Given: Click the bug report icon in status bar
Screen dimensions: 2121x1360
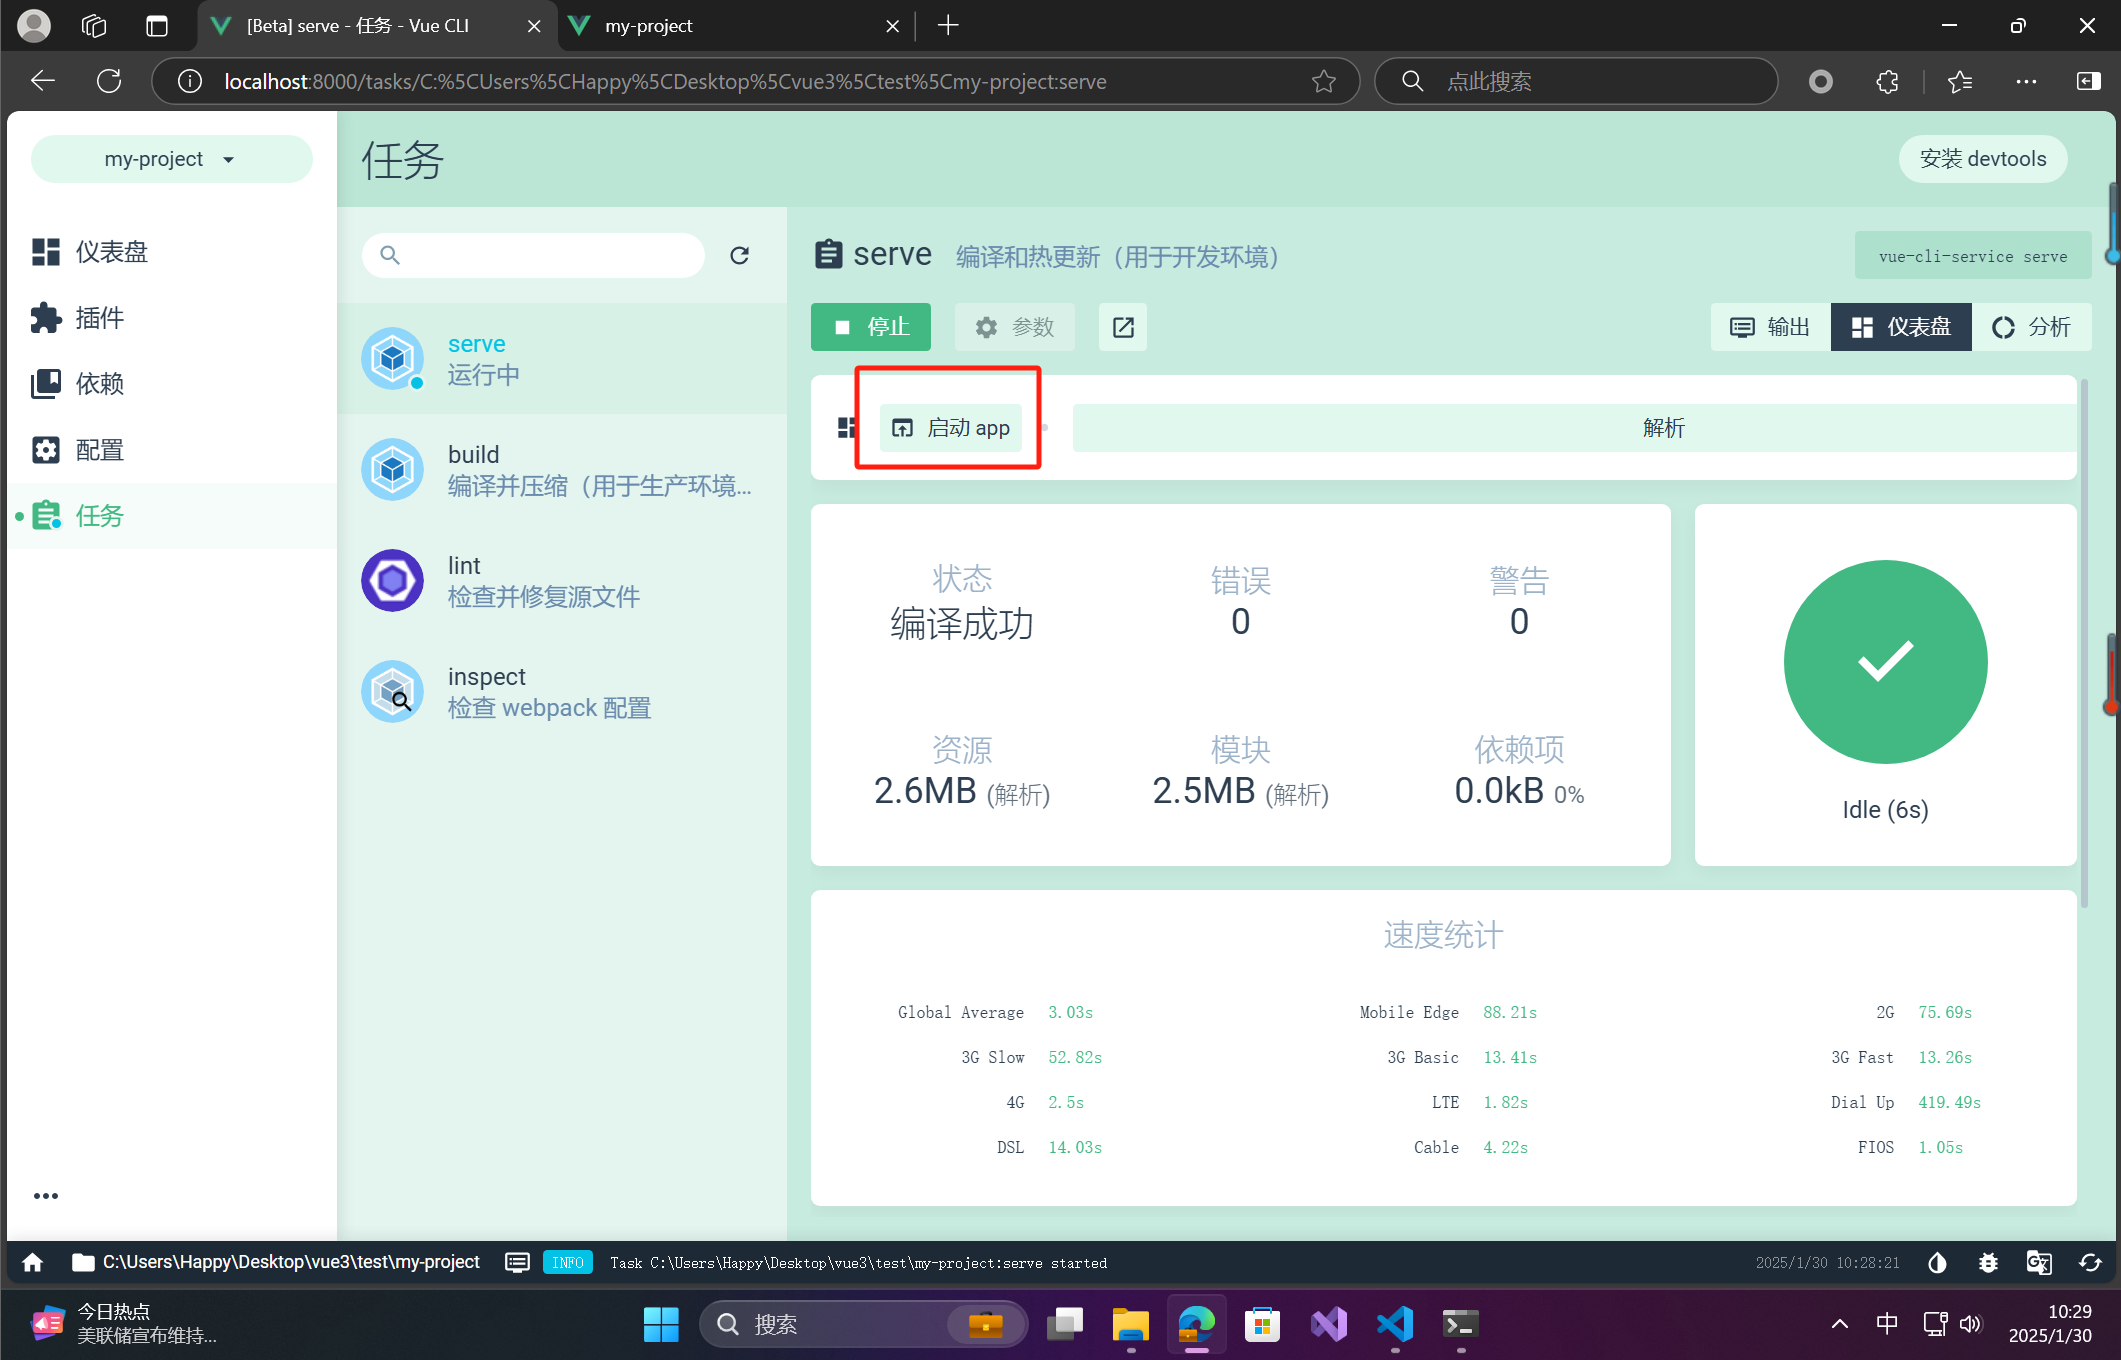Looking at the screenshot, I should pyautogui.click(x=1988, y=1262).
